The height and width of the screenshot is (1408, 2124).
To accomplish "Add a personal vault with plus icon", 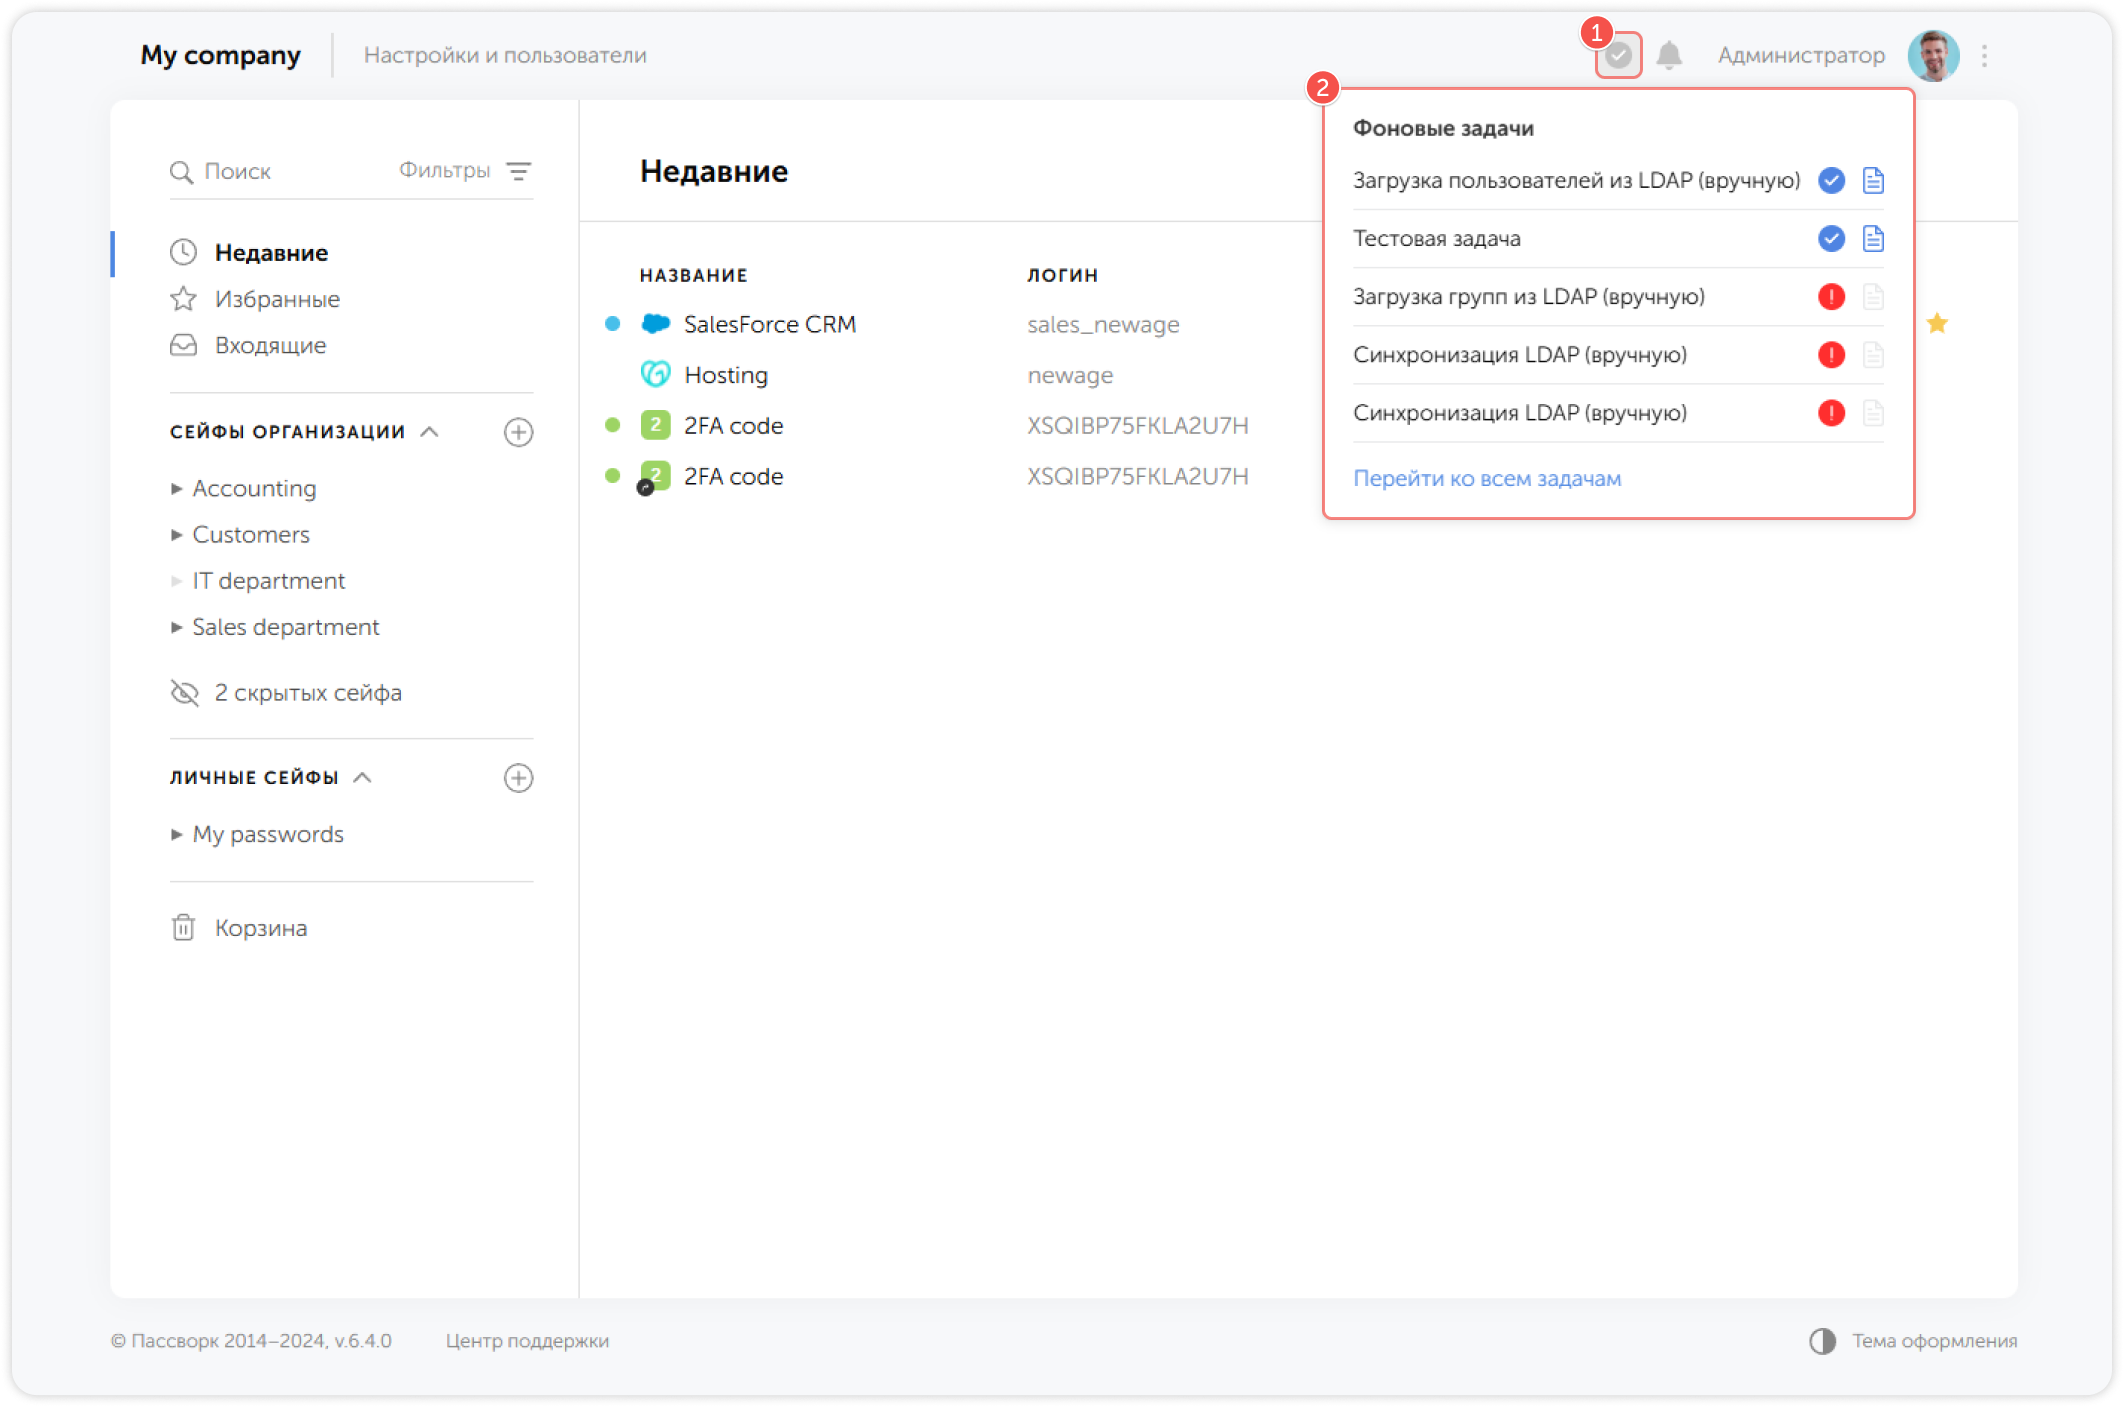I will pos(518,778).
